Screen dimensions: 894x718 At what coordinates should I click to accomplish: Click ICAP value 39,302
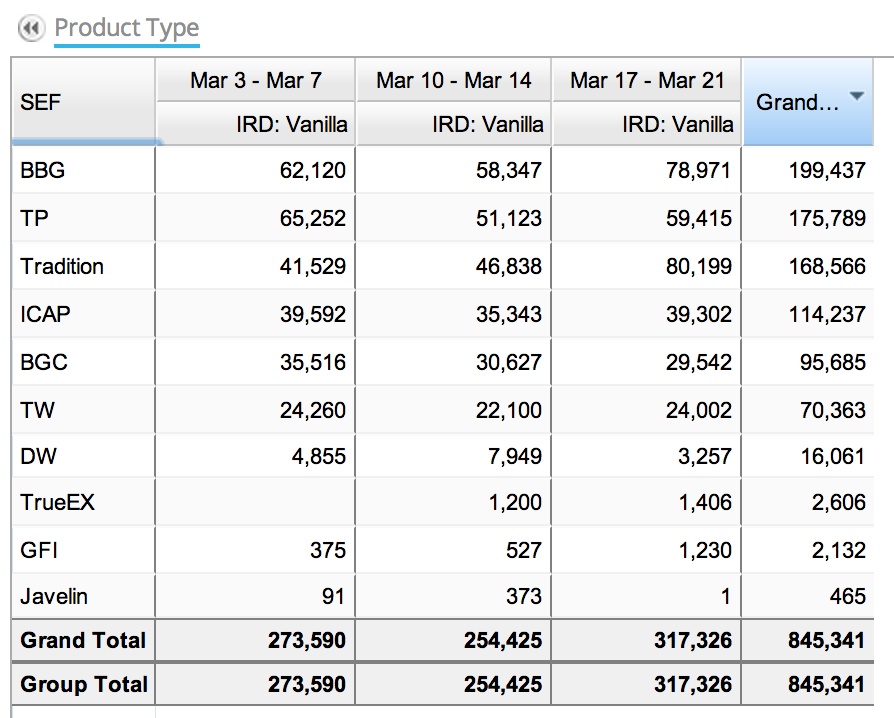tap(698, 314)
